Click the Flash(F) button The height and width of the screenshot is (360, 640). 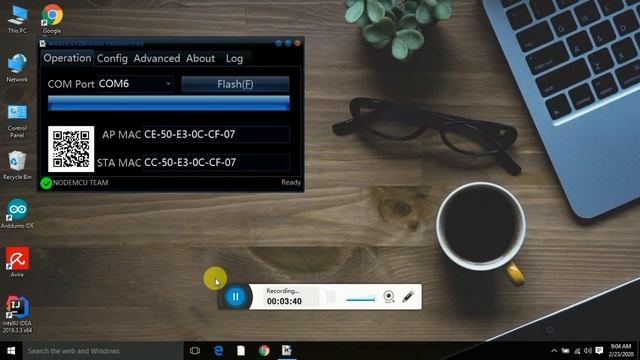point(235,84)
